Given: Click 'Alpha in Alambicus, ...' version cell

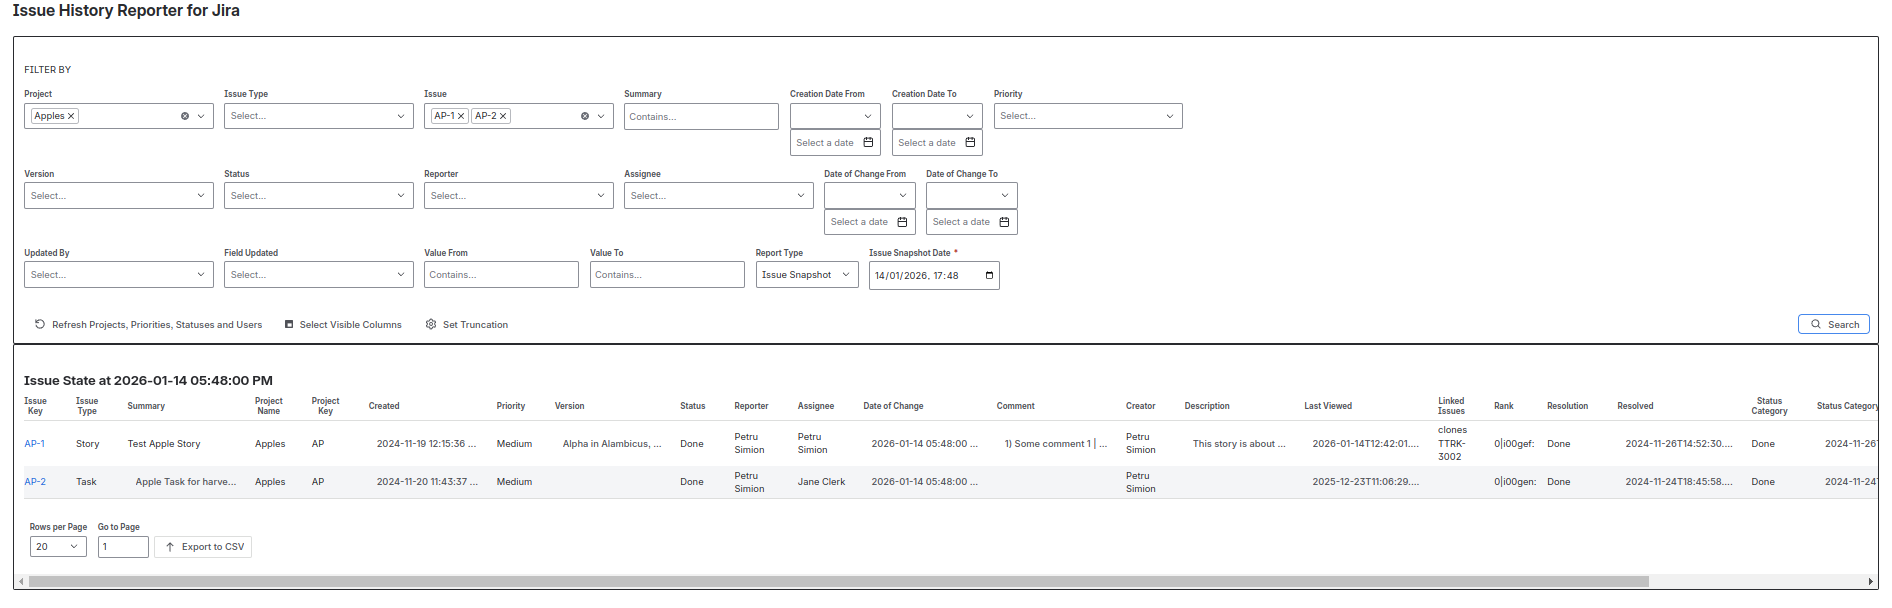Looking at the screenshot, I should 612,444.
